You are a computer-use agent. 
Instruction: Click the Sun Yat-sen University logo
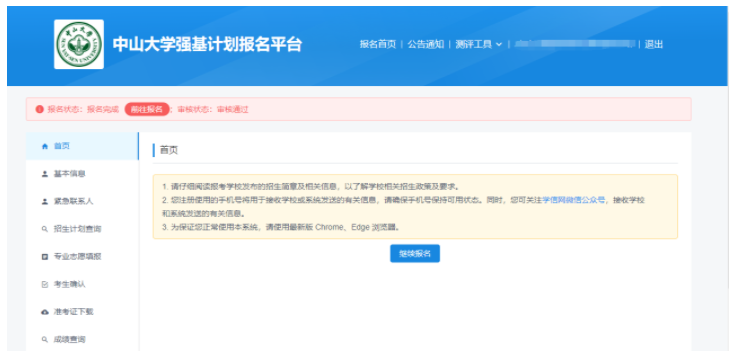pos(78,44)
